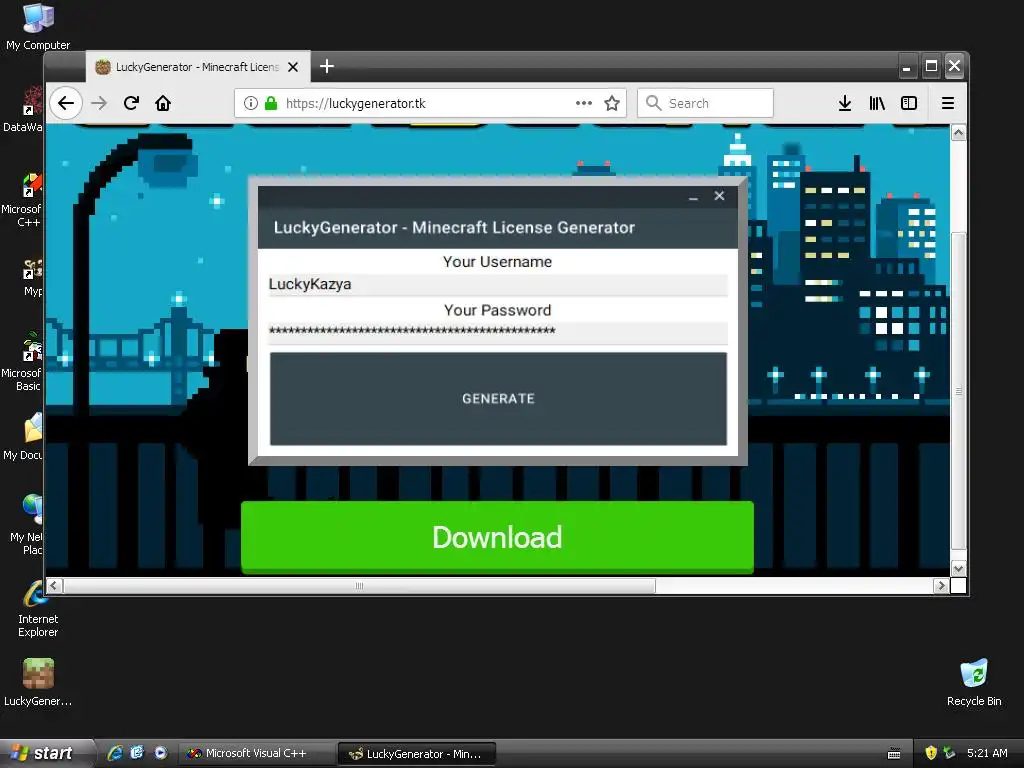Go to the browser home page icon
The width and height of the screenshot is (1024, 768).
[163, 103]
